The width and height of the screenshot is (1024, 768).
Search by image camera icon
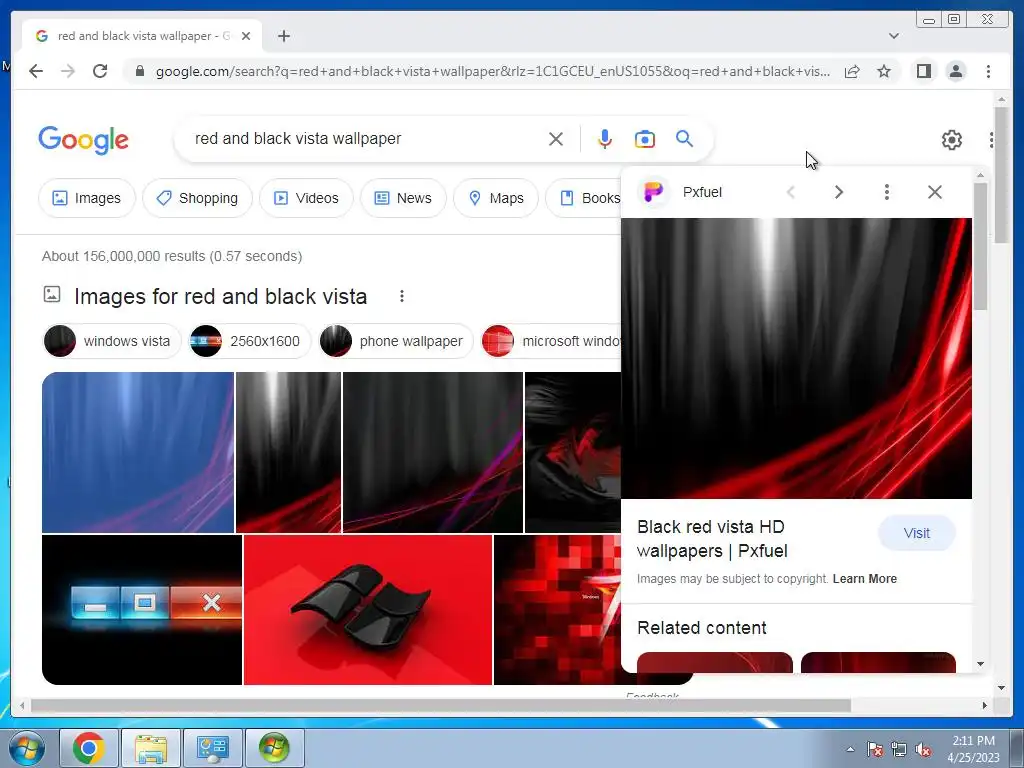coord(645,138)
